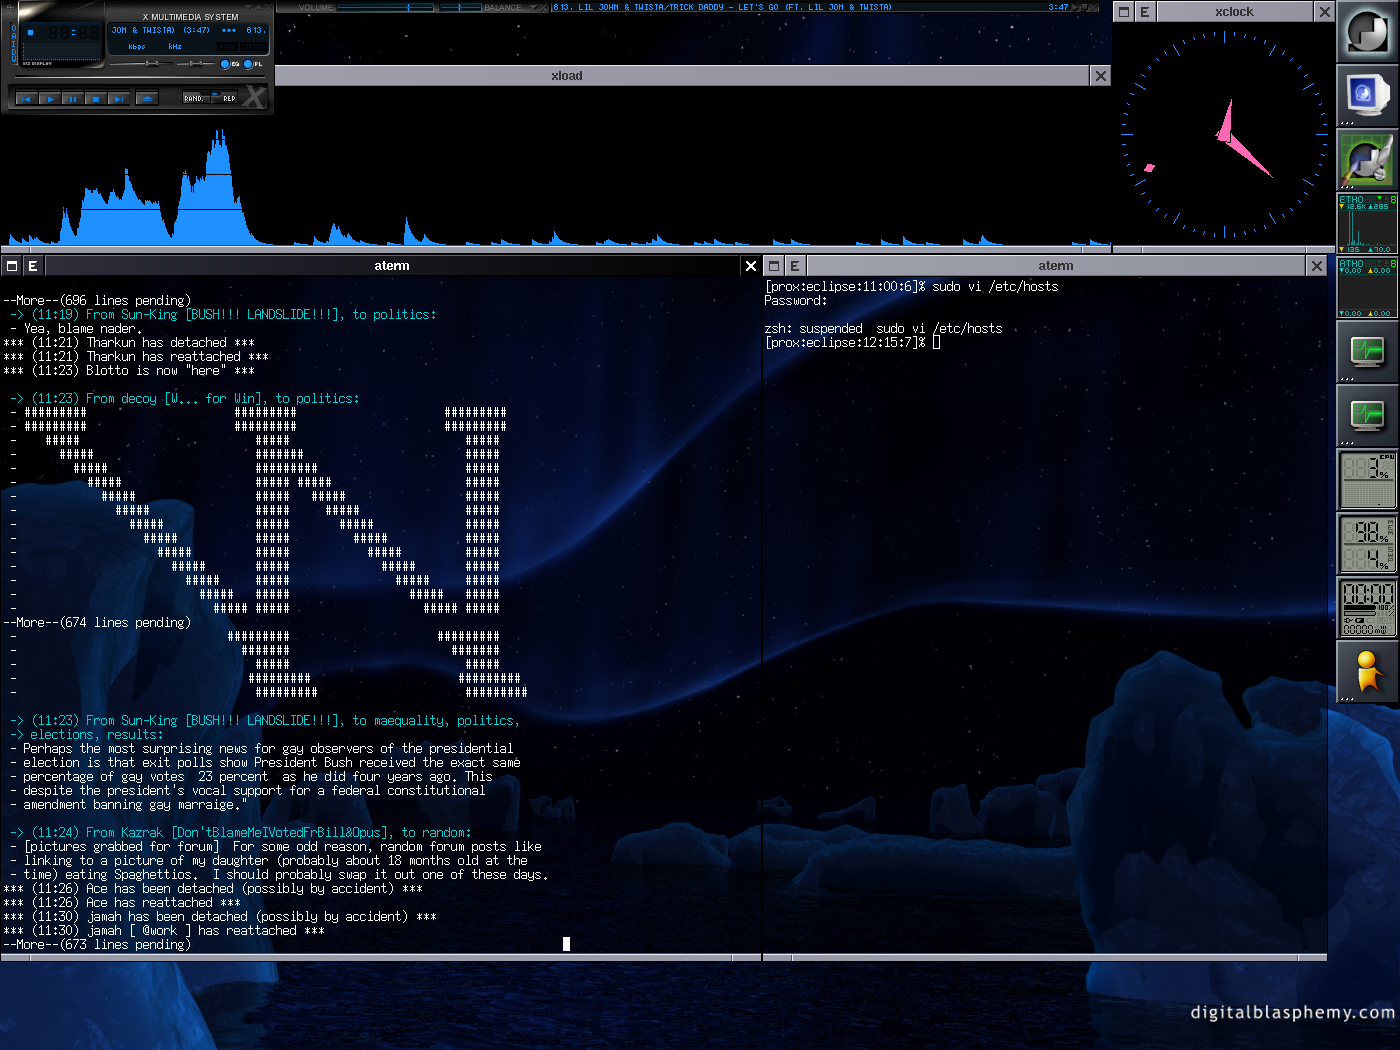Click playlist entry 613 Lil John & Twista

coord(722,7)
